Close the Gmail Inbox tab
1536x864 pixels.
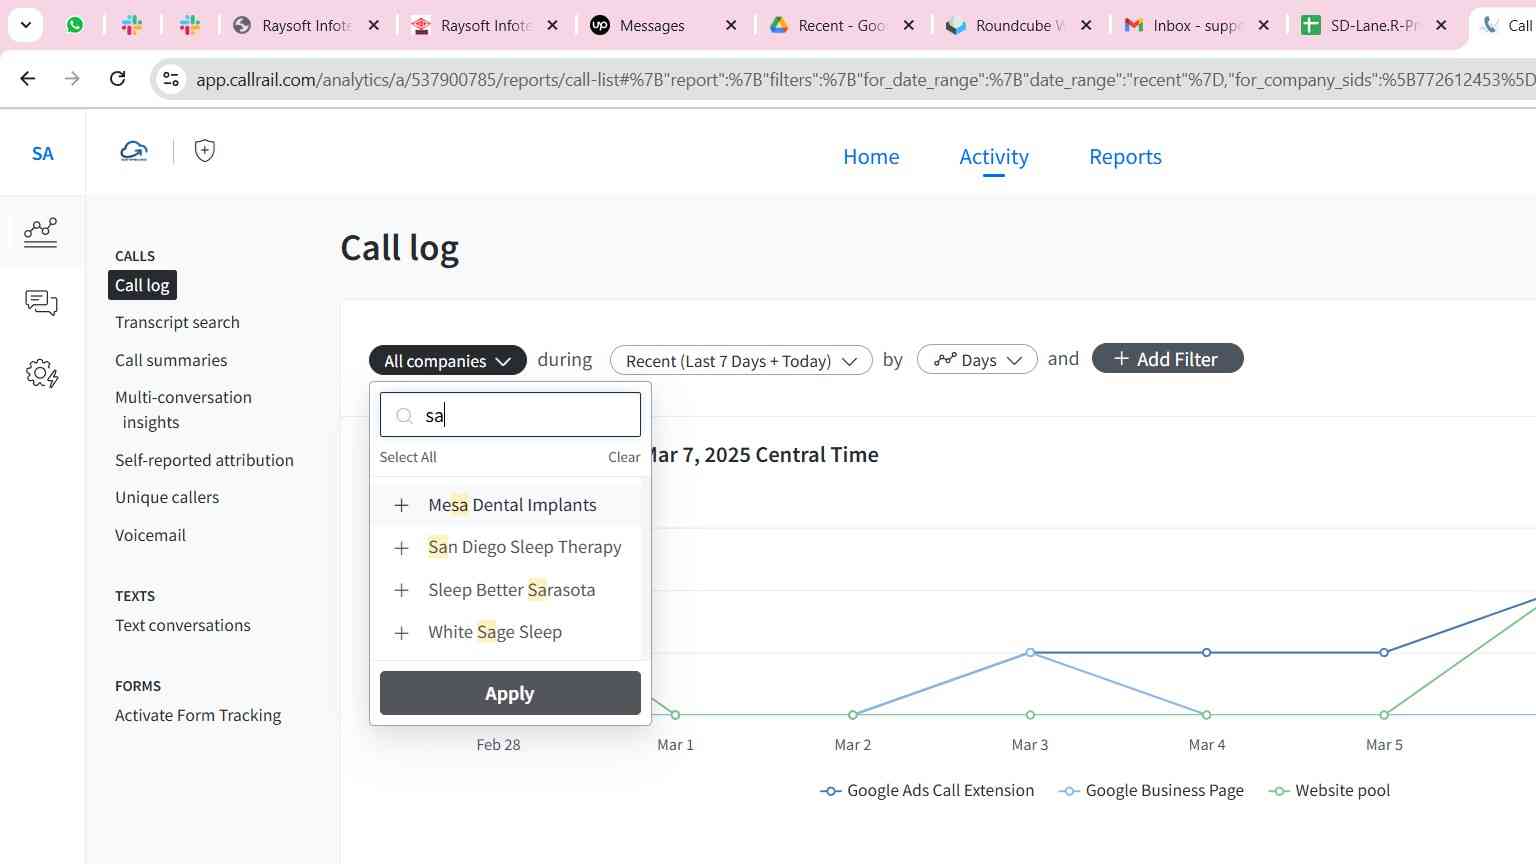click(x=1264, y=25)
